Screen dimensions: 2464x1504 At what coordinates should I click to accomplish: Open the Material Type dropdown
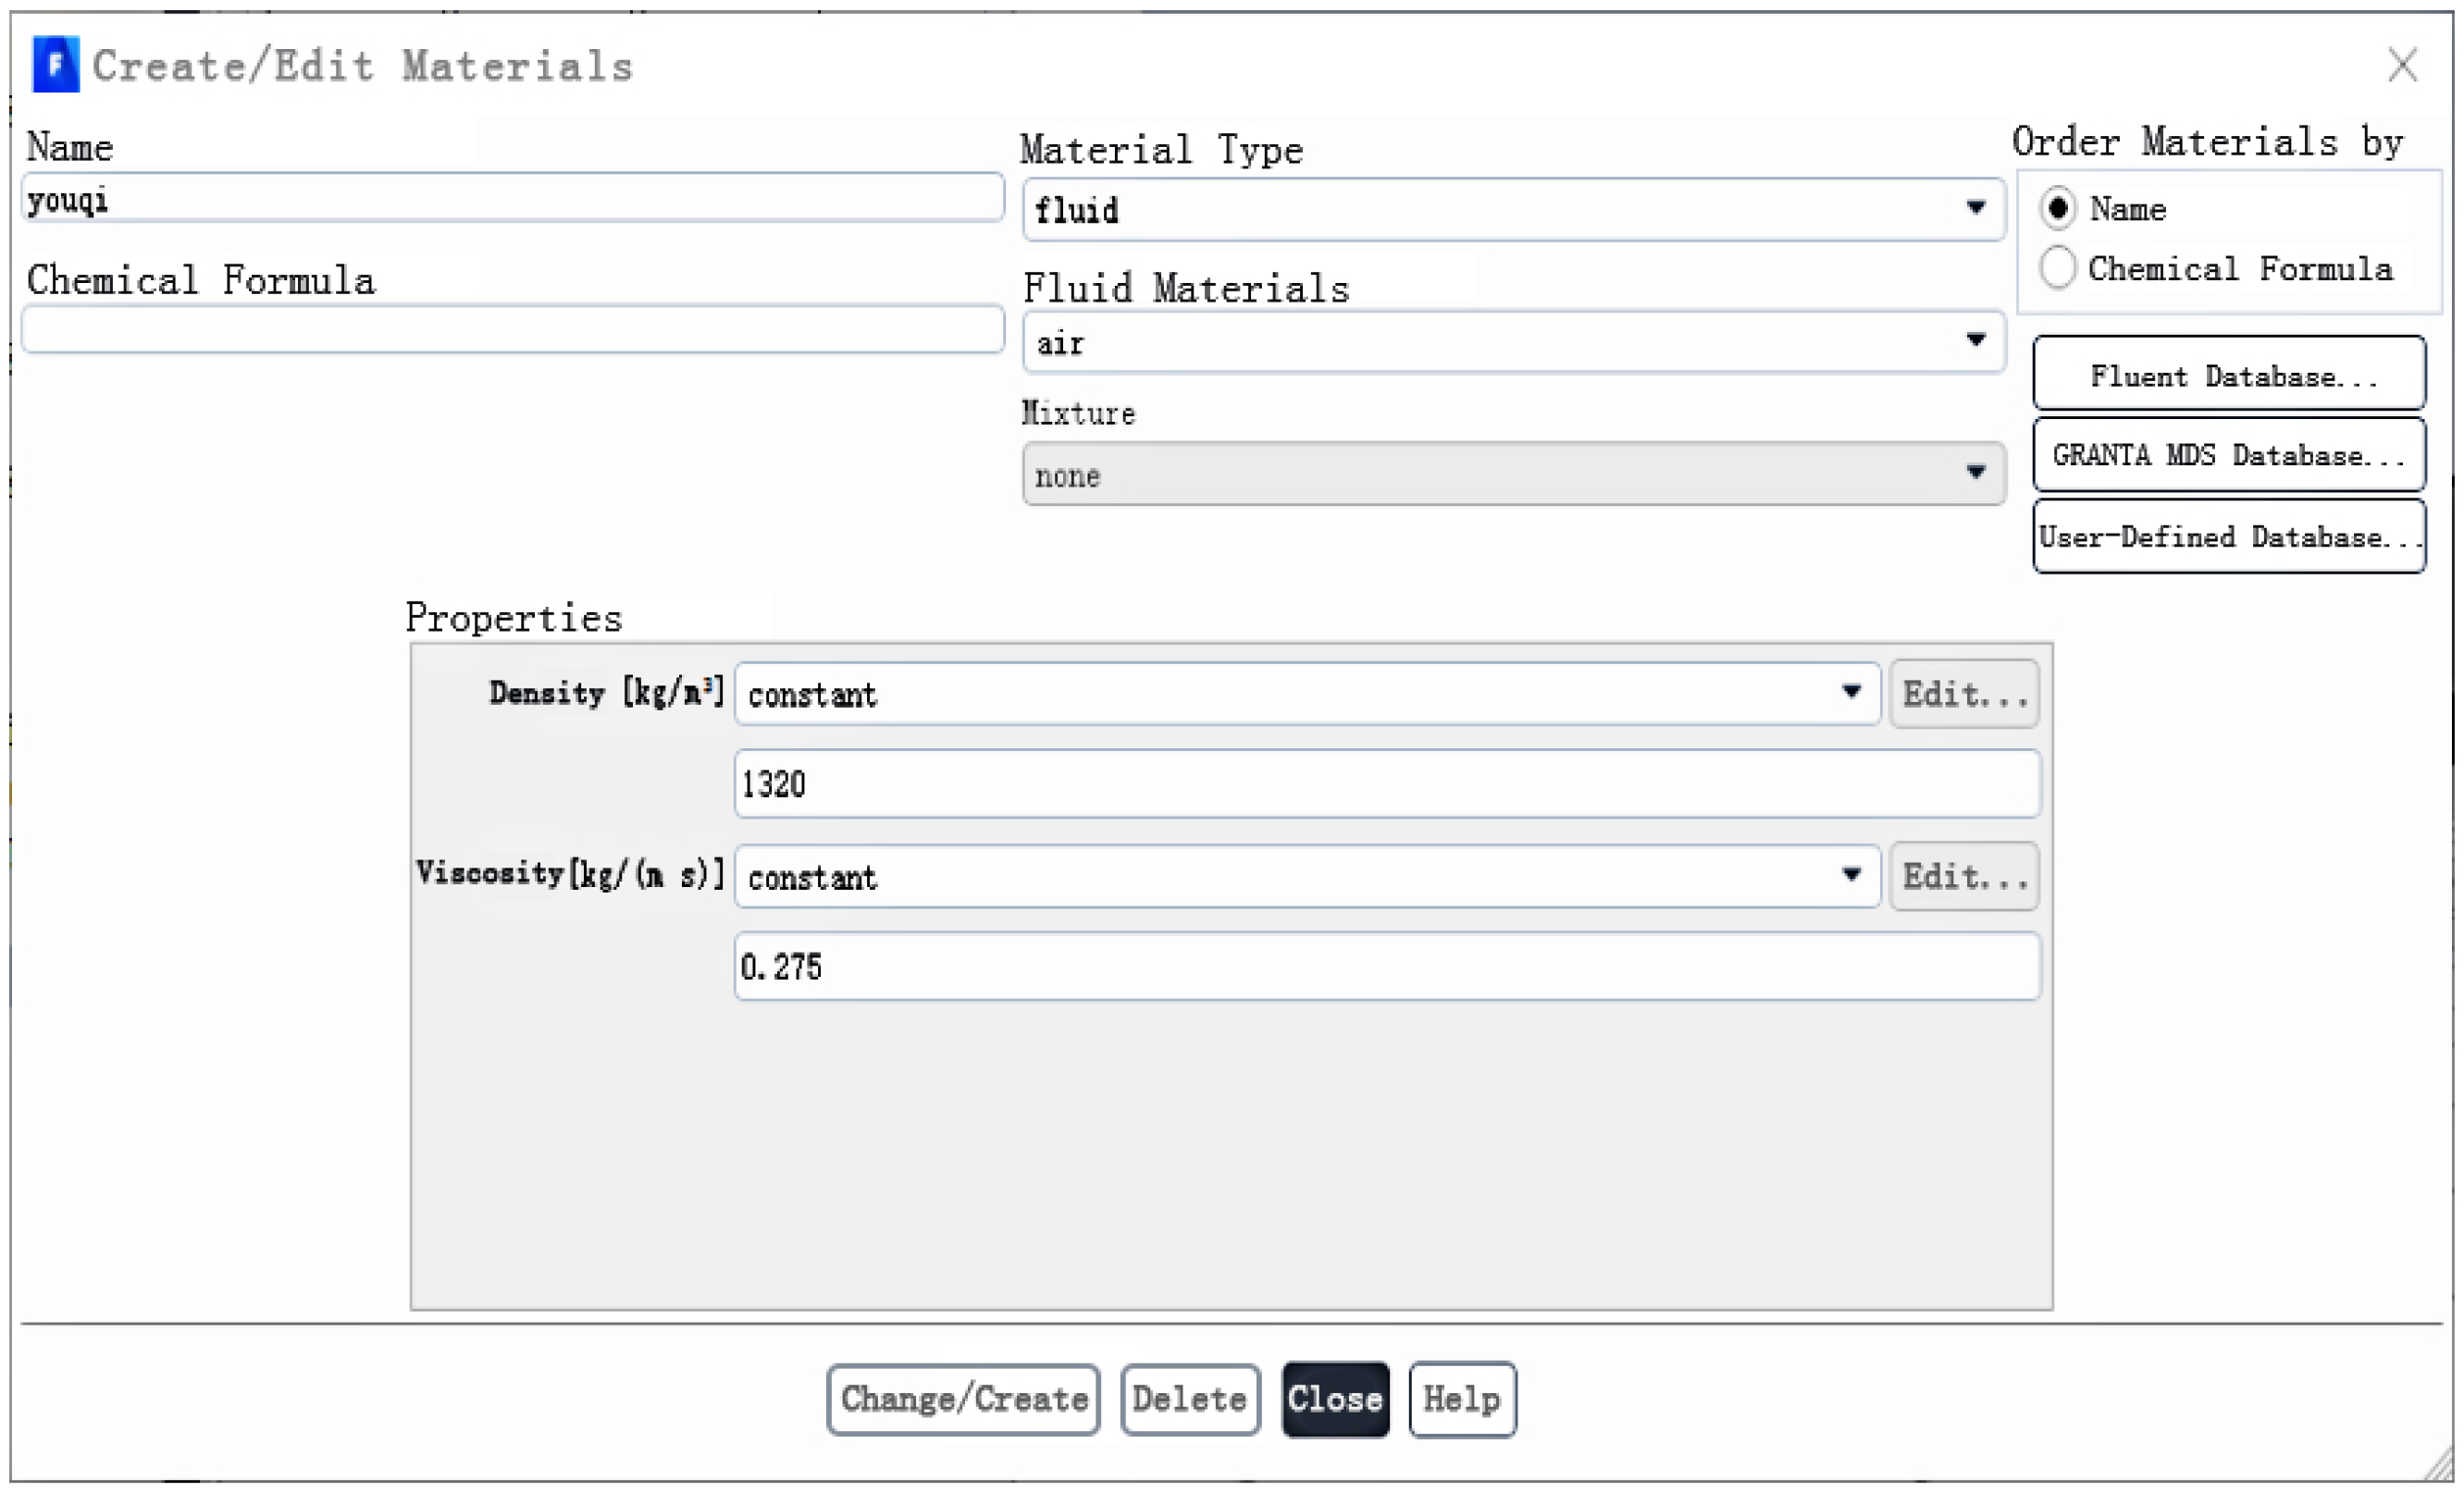point(1513,209)
